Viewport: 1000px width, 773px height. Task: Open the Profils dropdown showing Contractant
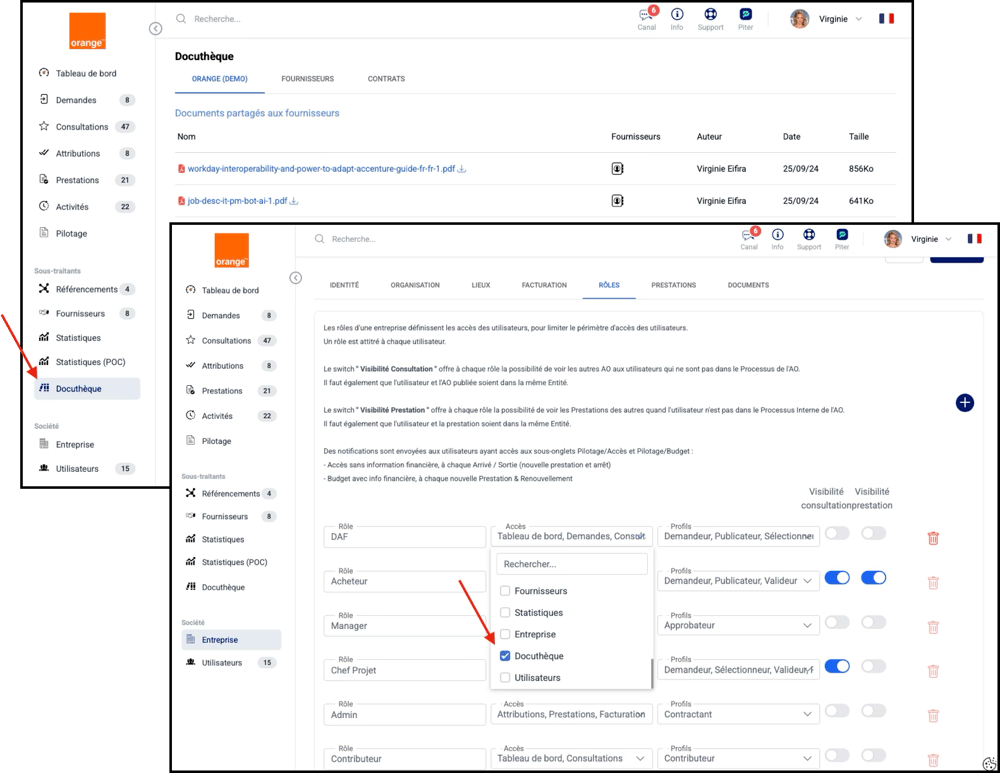[x=739, y=714]
